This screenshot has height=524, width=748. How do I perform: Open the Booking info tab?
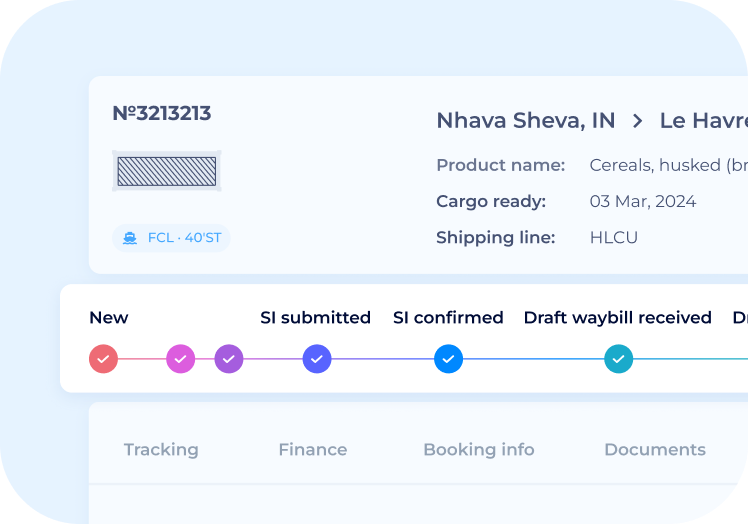tap(479, 450)
